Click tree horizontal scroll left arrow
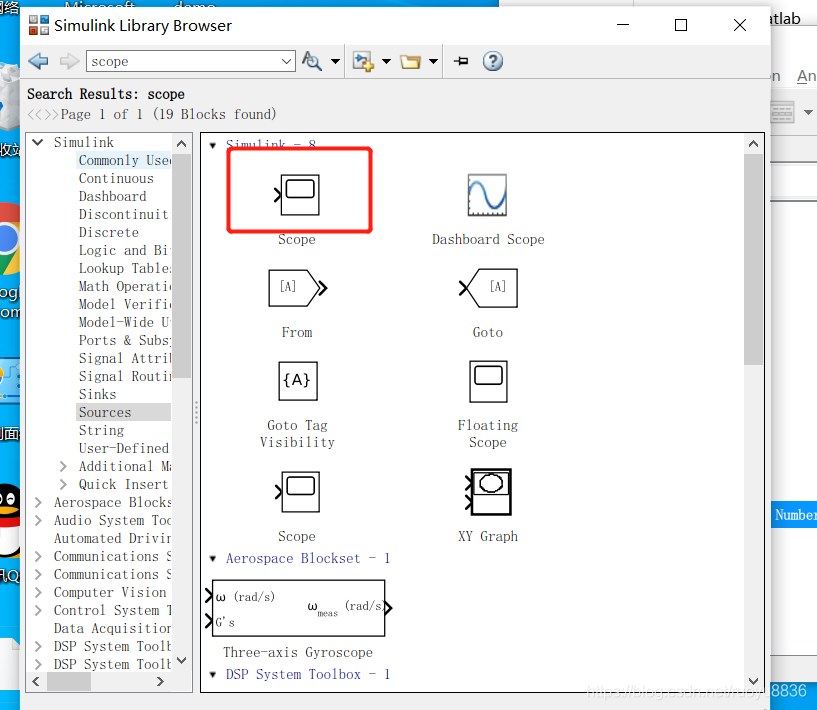This screenshot has height=710, width=817. 35,681
